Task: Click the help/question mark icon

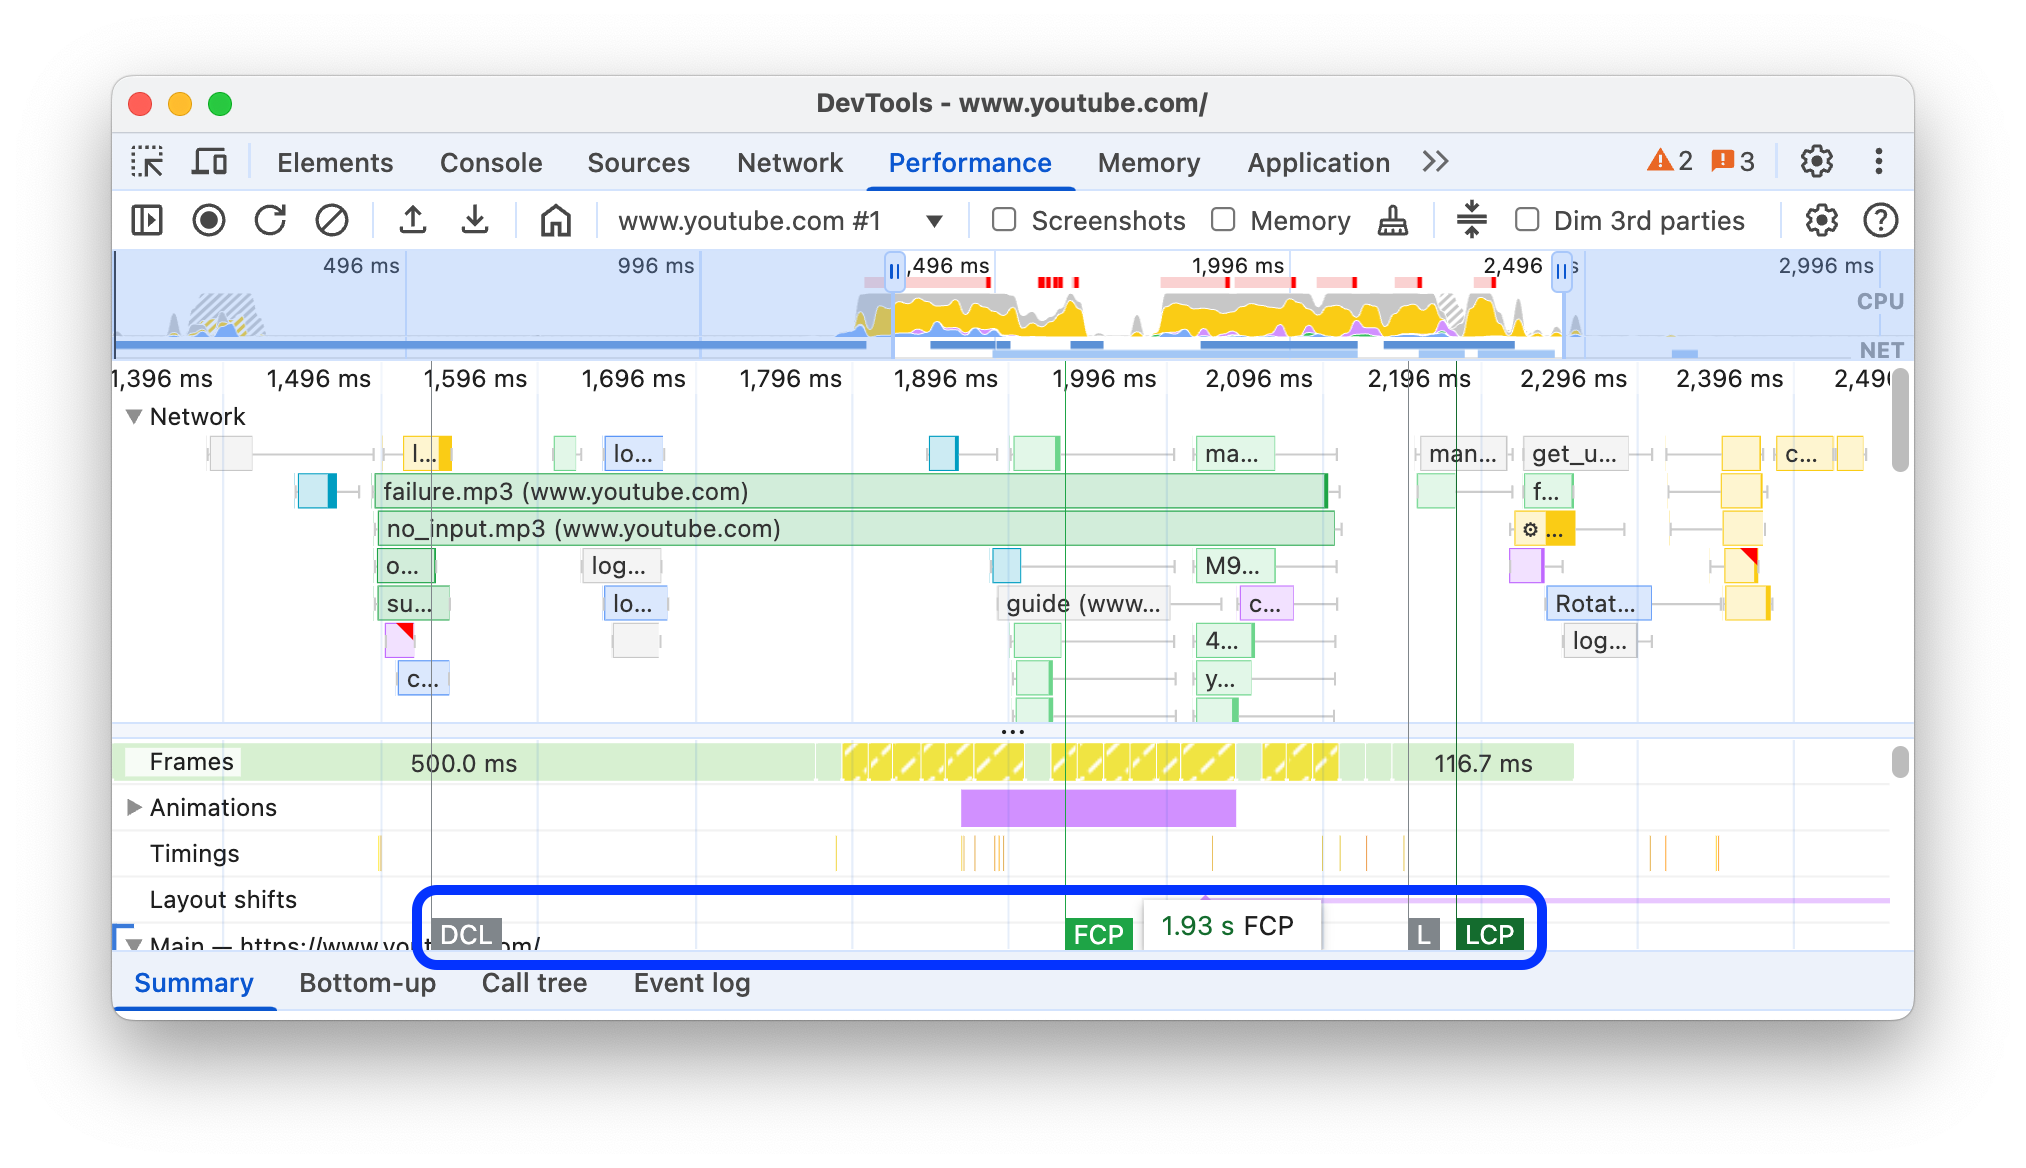Action: (1879, 219)
